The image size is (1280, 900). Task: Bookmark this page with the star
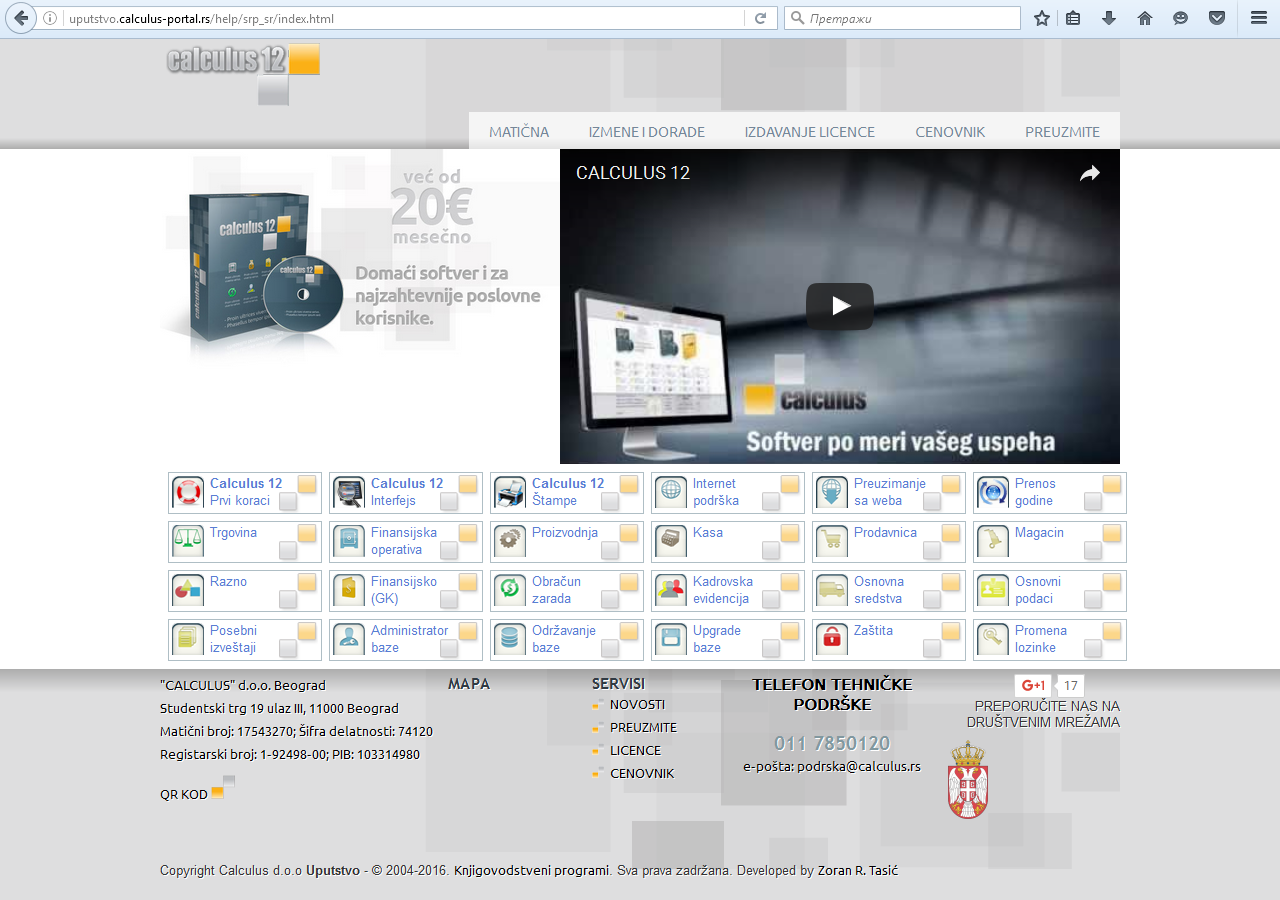tap(1042, 18)
